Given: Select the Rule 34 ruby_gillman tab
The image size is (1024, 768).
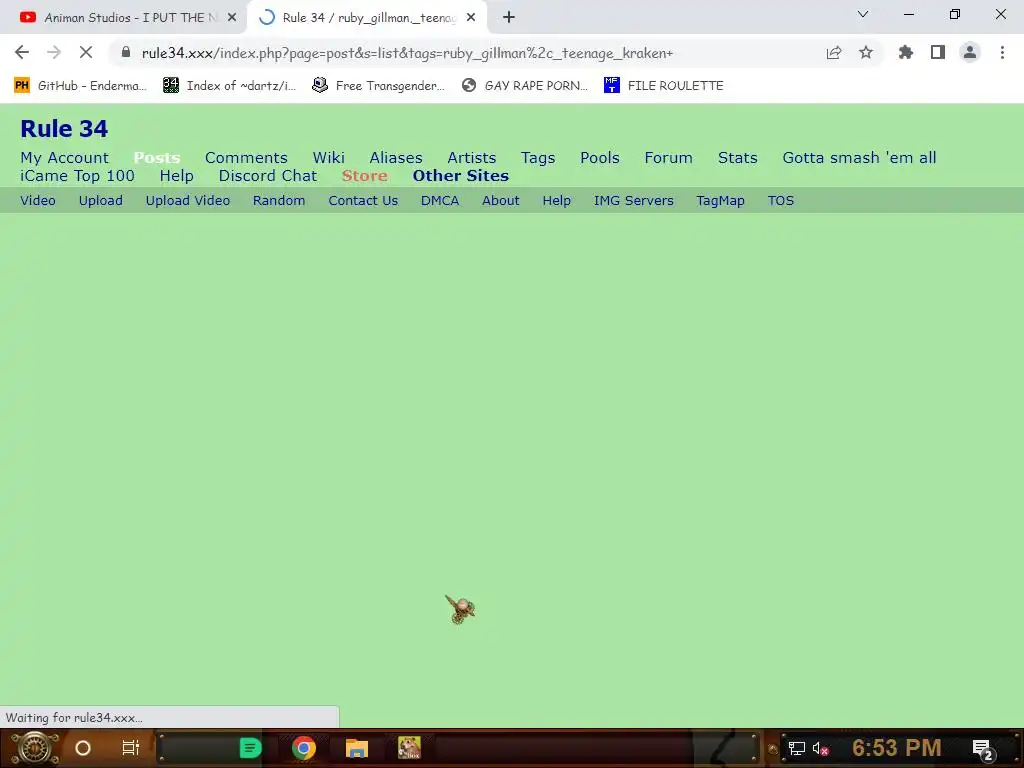Looking at the screenshot, I should [369, 18].
